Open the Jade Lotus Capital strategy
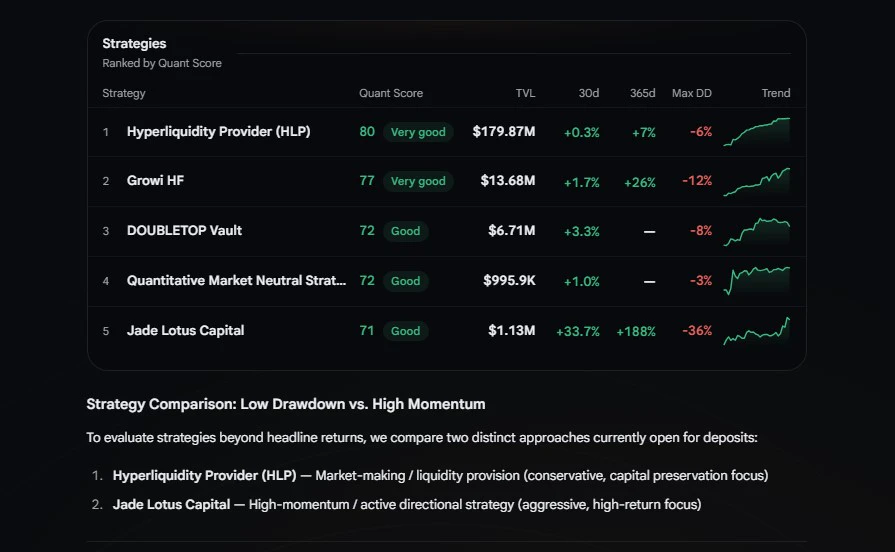Screen dimensions: 895x552 pyautogui.click(x=446, y=331)
